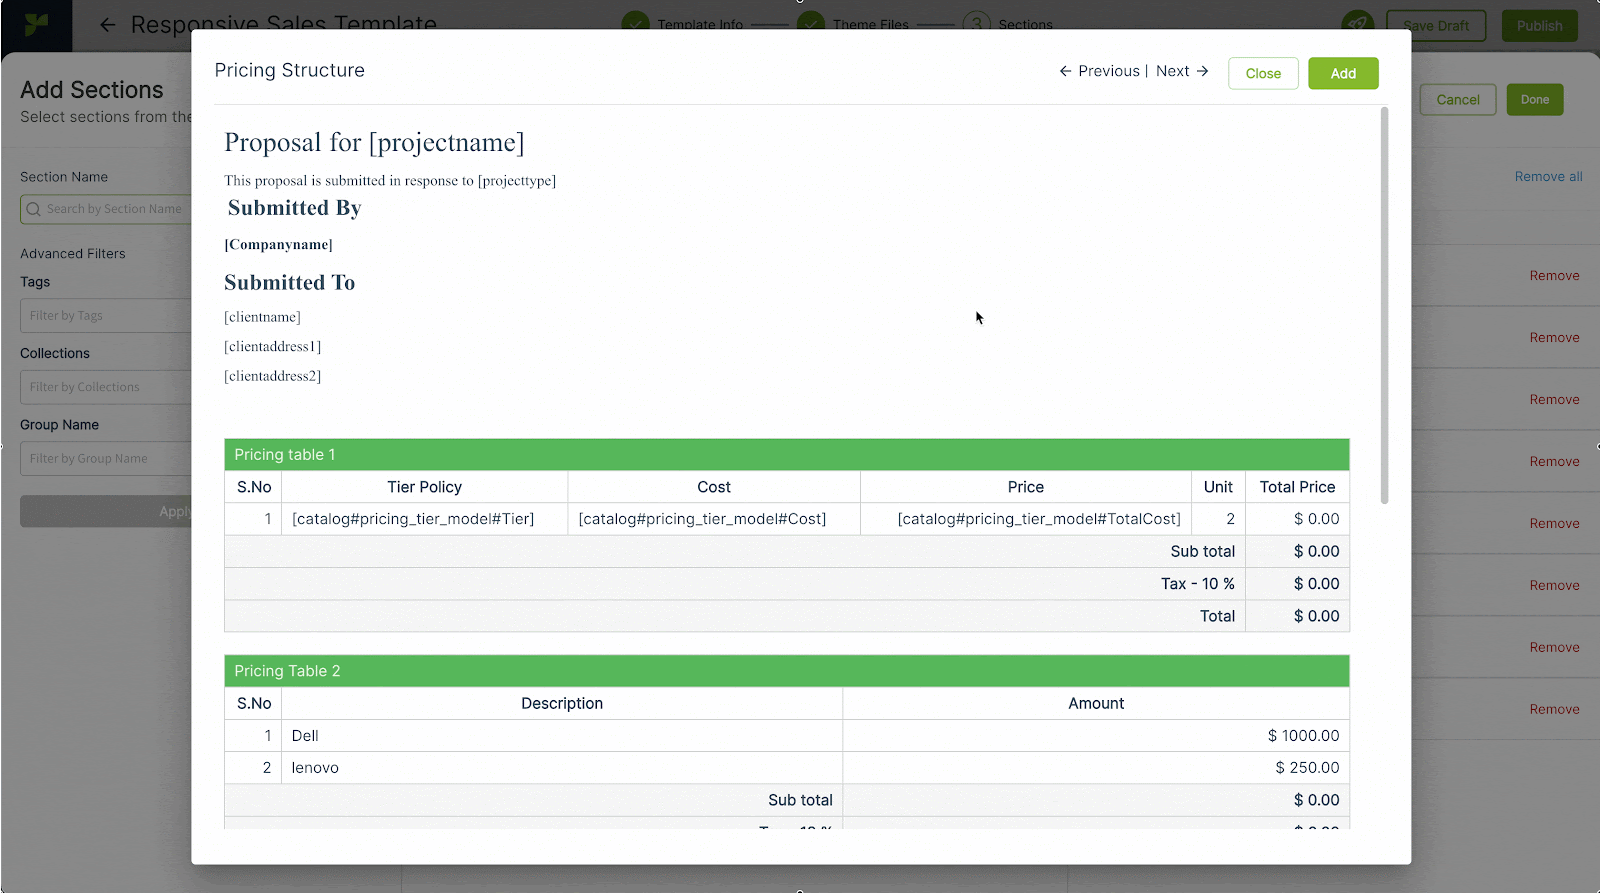1600x893 pixels.
Task: Click the right arrow next to Next
Action: click(x=1203, y=71)
